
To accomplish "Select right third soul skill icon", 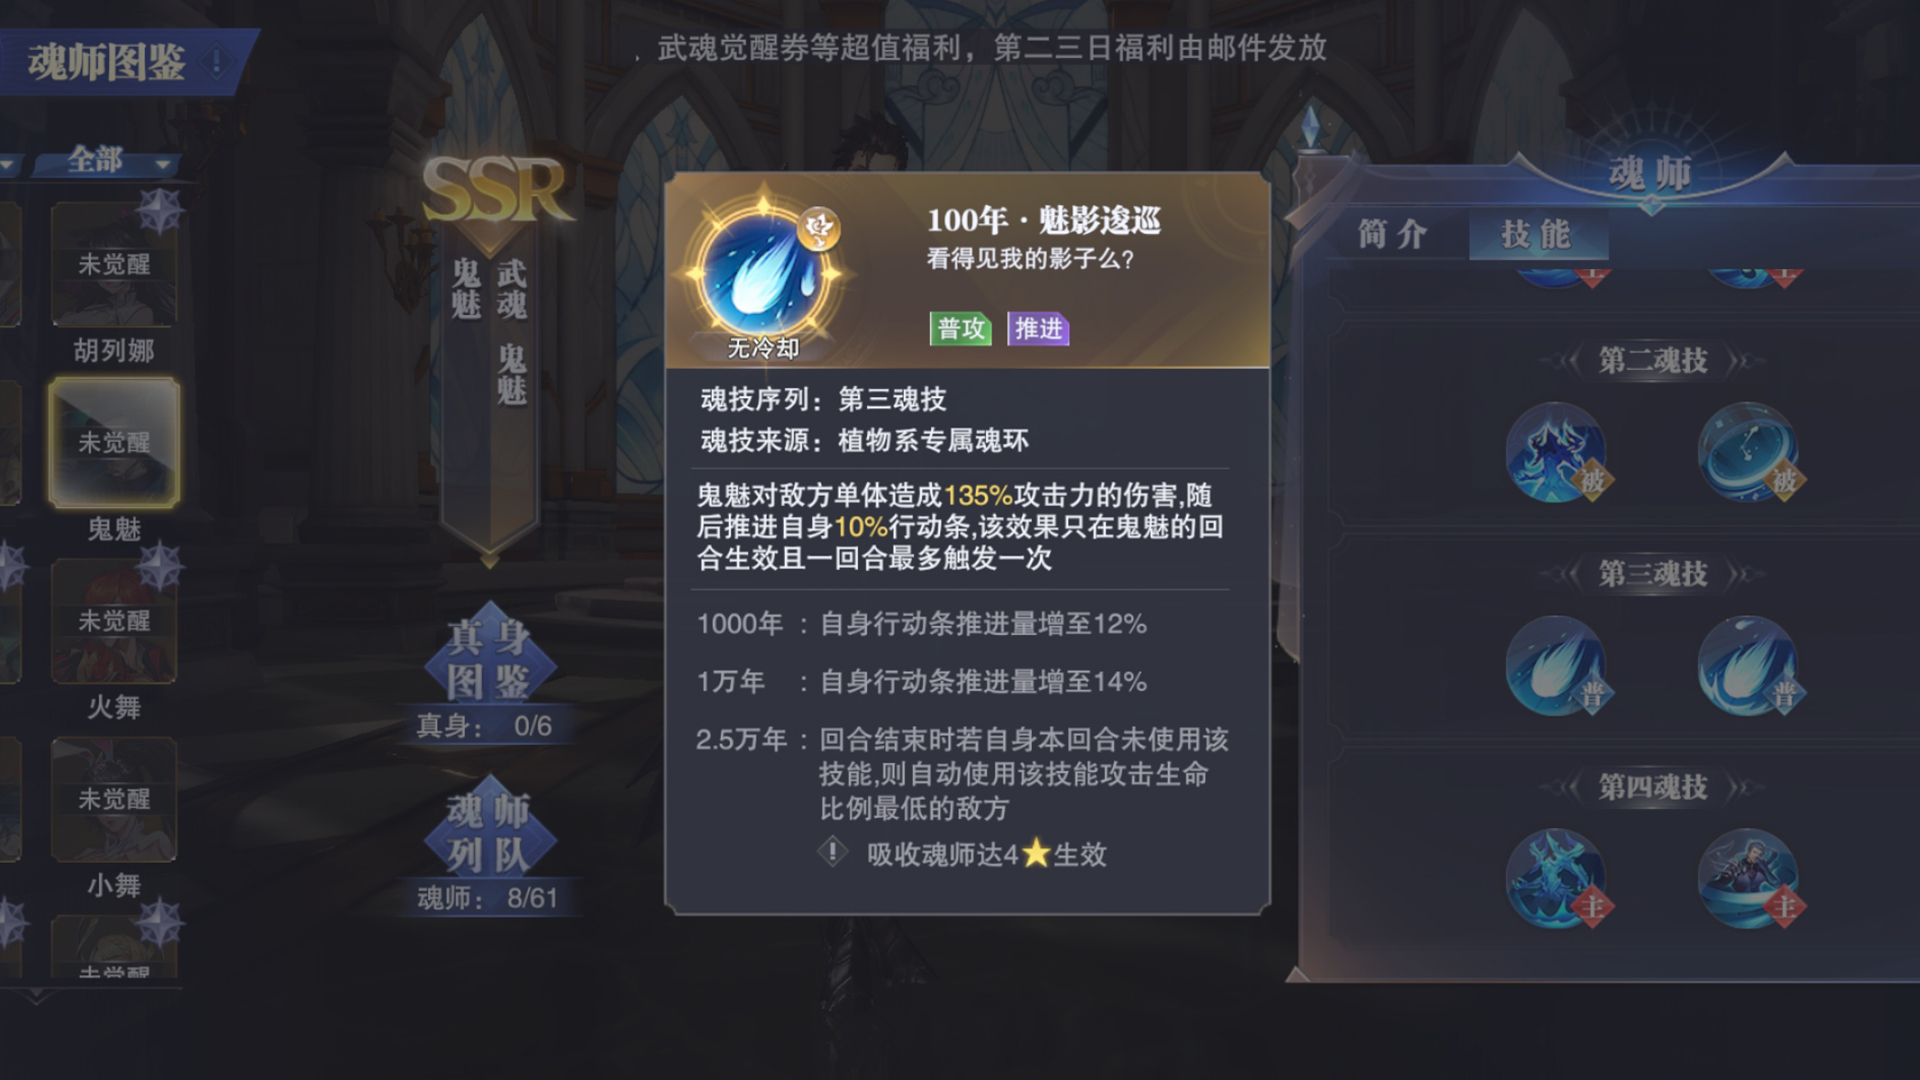I will pyautogui.click(x=1748, y=666).
